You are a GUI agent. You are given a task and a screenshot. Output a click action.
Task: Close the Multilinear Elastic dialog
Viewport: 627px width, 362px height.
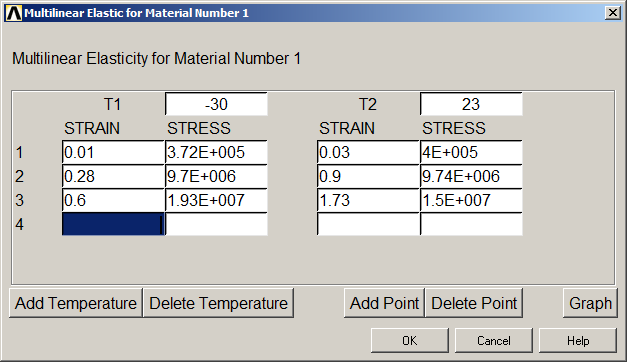[x=613, y=13]
